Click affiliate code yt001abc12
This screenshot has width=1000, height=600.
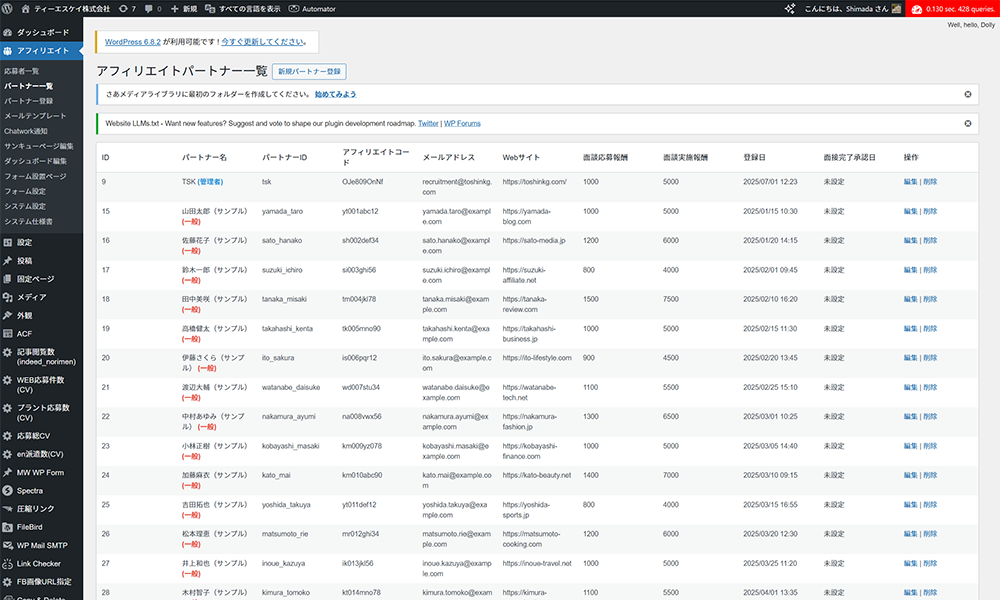coord(360,211)
